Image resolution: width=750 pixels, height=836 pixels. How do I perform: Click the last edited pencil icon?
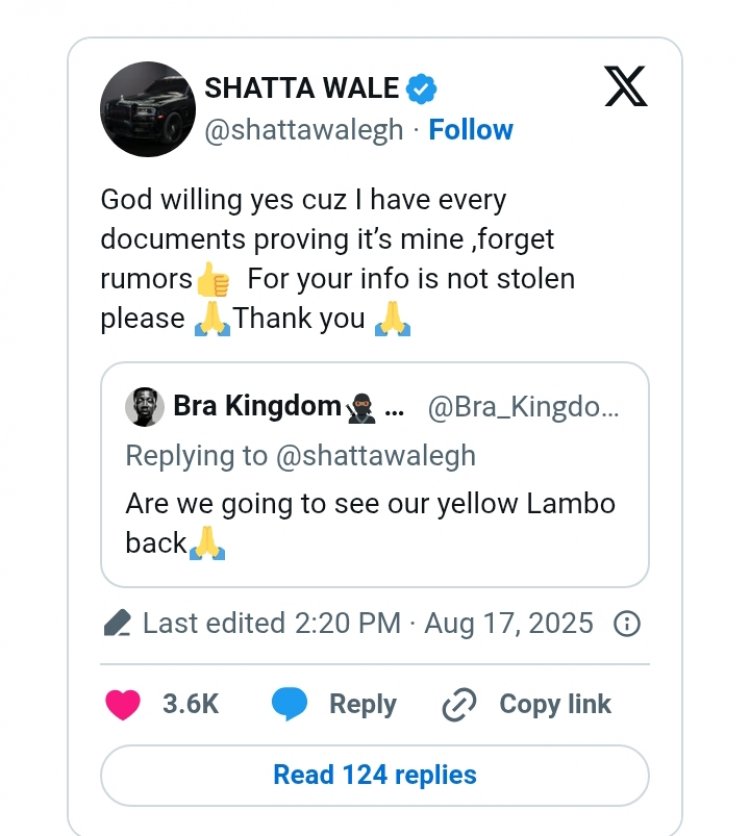click(117, 624)
